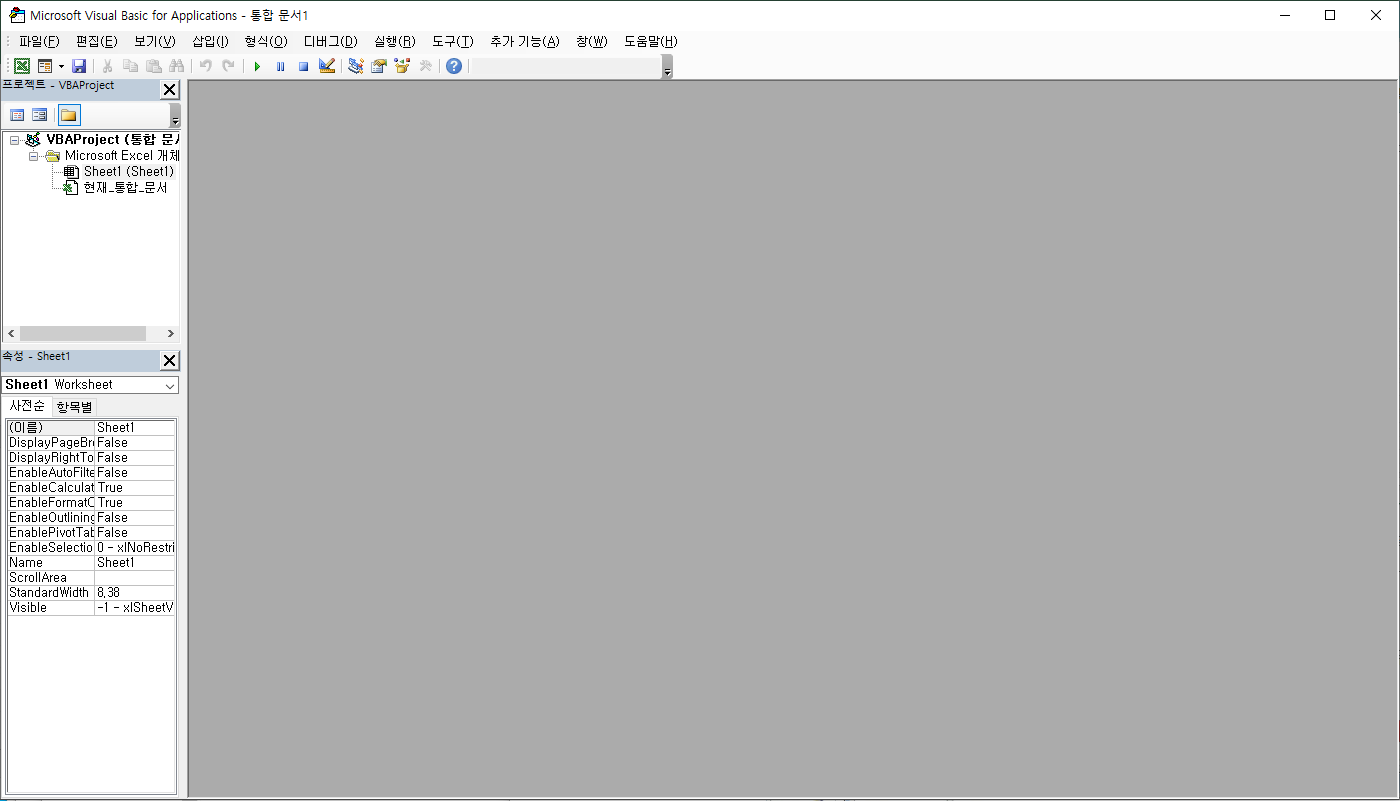Select the VBAProject root node
This screenshot has width=1400, height=801.
tap(112, 140)
